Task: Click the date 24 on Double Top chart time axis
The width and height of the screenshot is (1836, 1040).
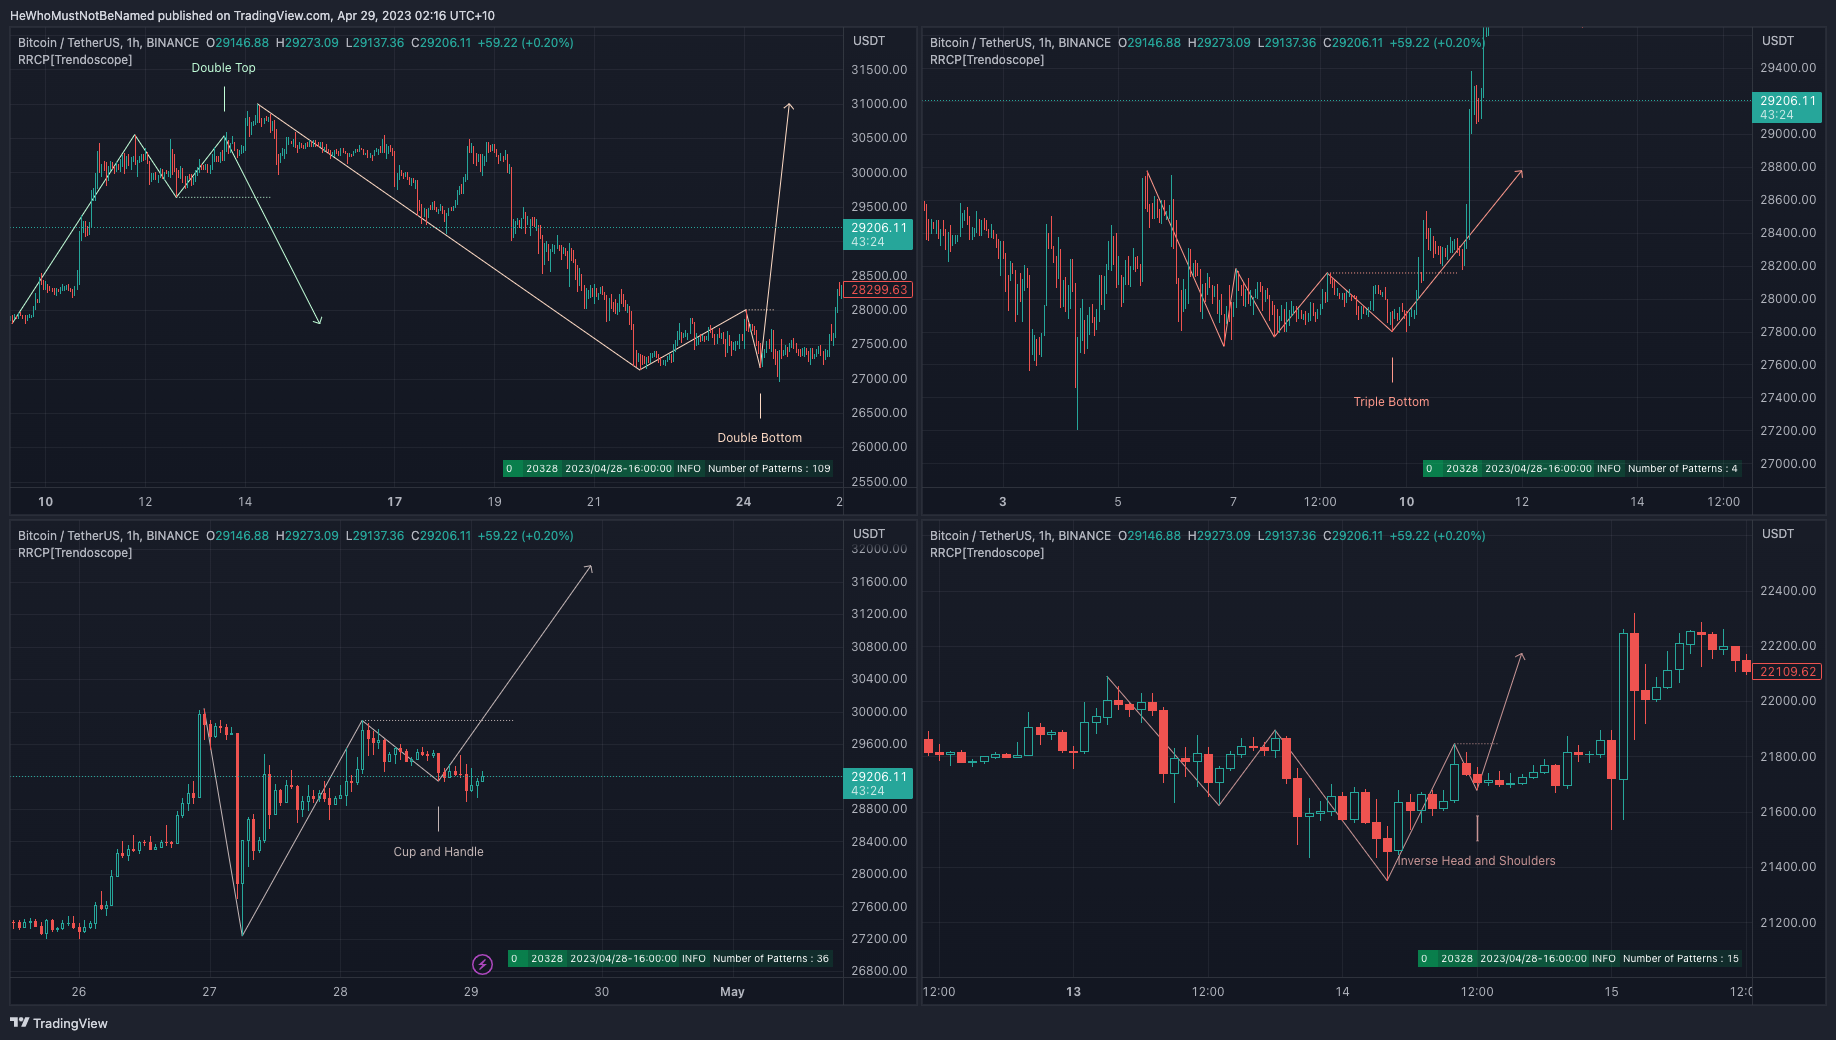Action: [x=743, y=502]
